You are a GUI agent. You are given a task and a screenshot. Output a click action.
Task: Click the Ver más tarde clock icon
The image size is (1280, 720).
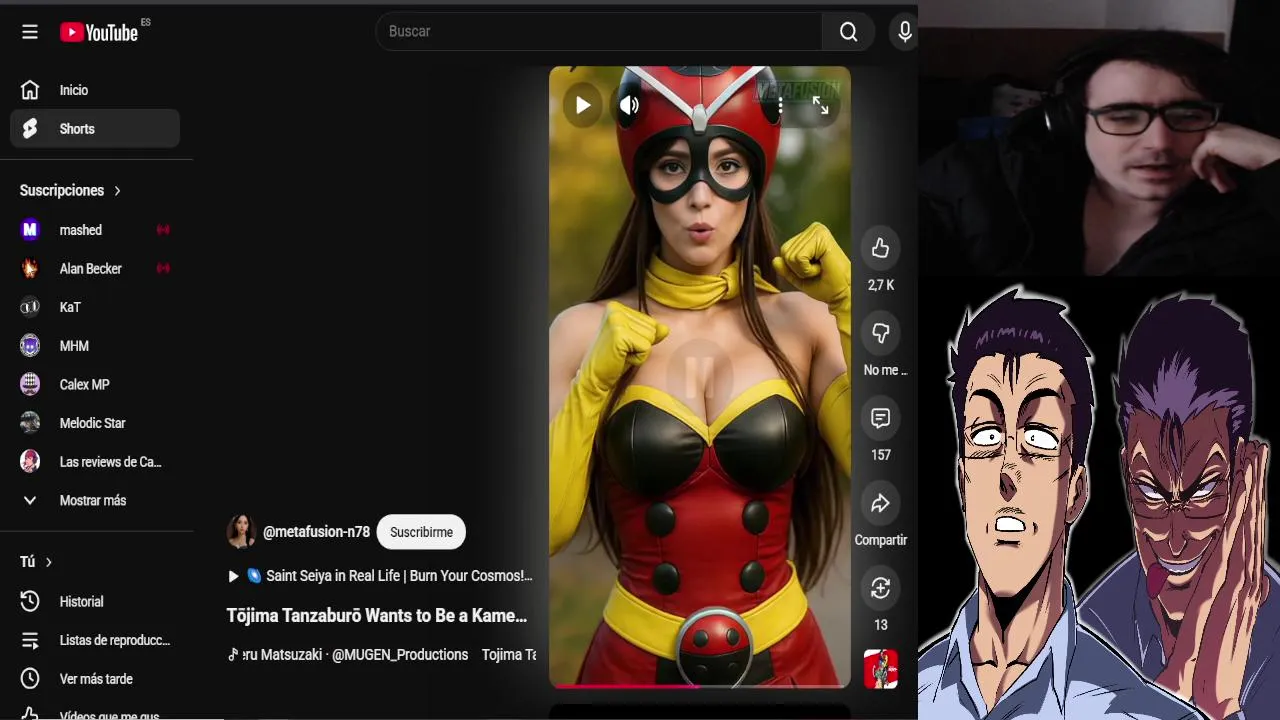30,679
